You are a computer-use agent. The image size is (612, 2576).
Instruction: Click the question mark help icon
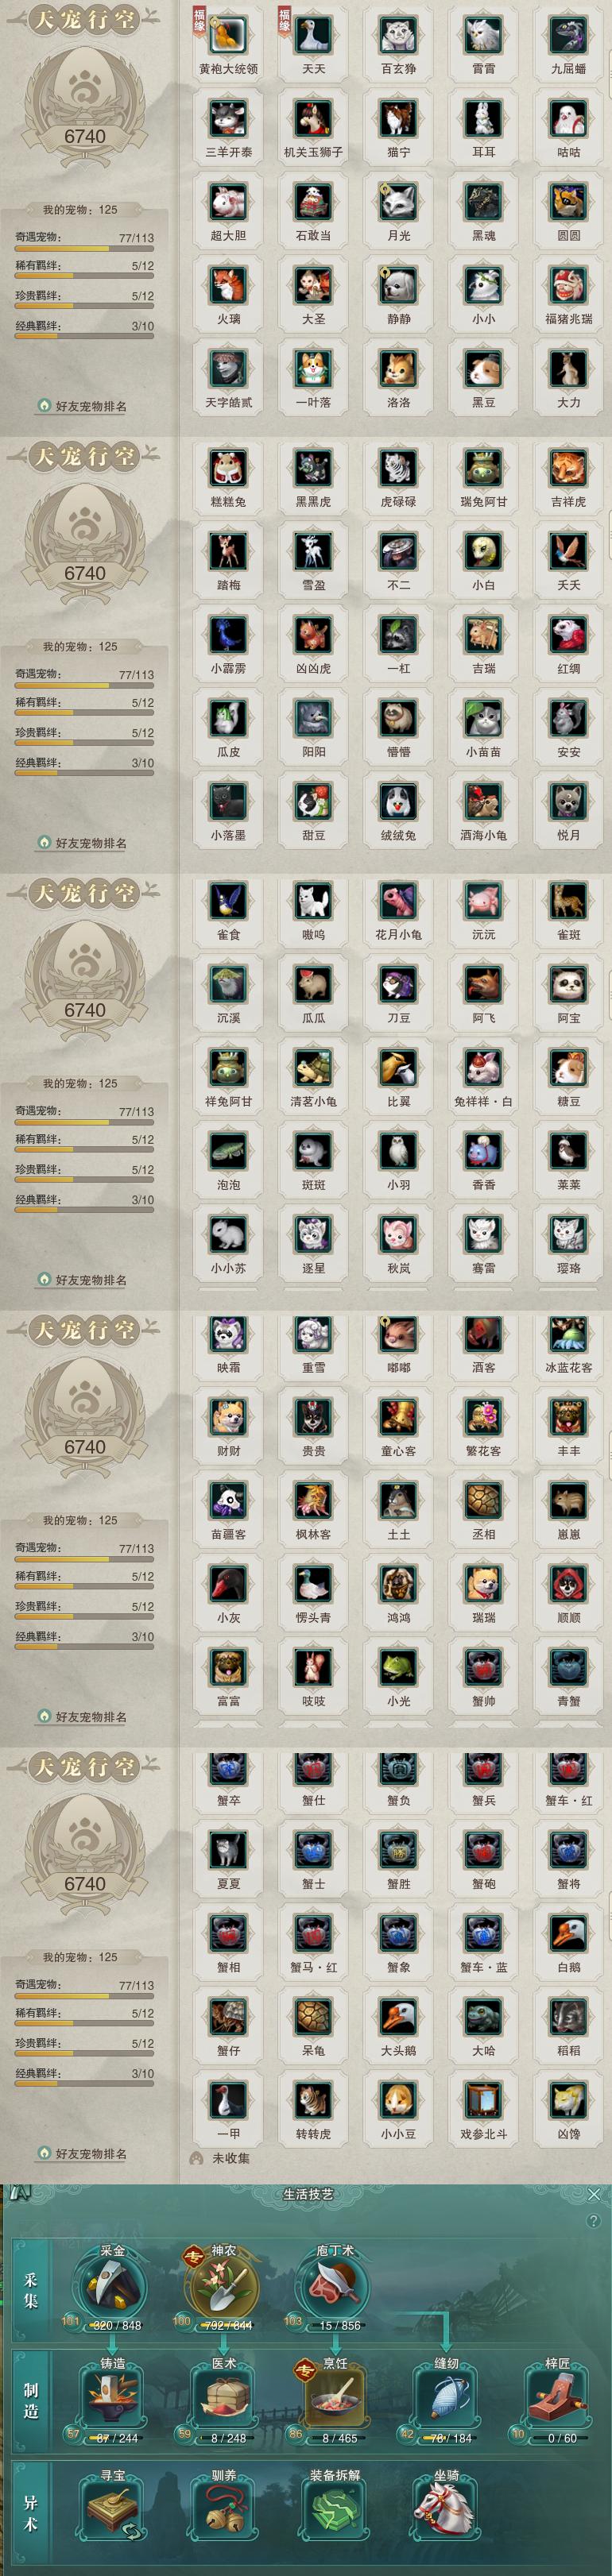pos(594,2220)
